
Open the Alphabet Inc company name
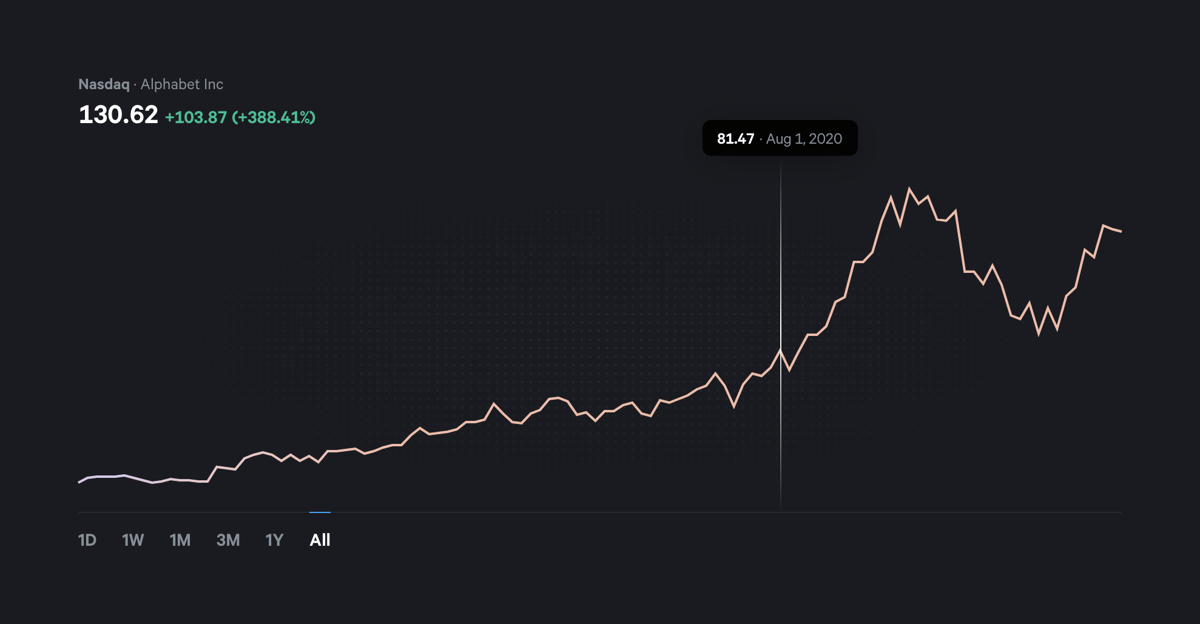(x=184, y=84)
